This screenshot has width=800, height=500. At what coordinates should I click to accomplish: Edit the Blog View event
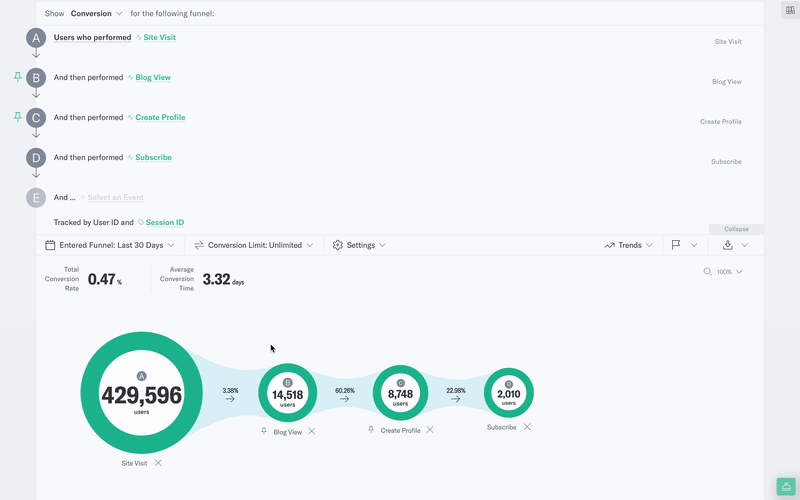pyautogui.click(x=153, y=78)
